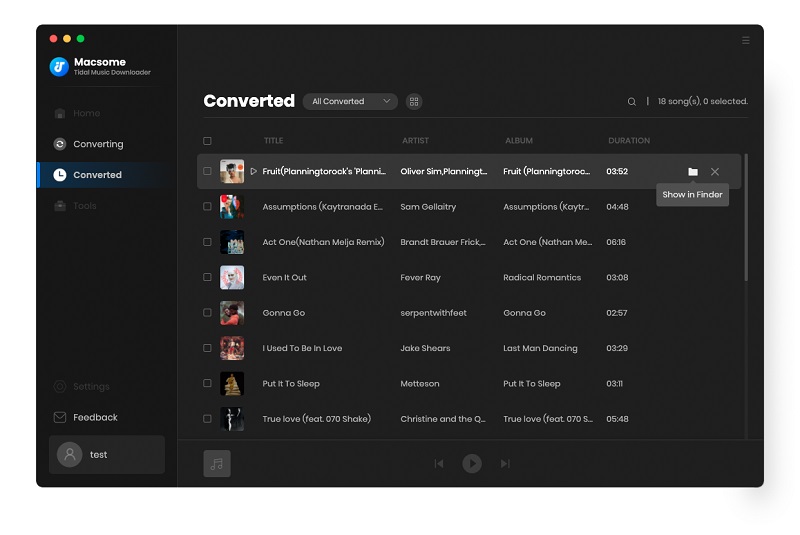This screenshot has height=535, width=800.
Task: Open the hamburger menu icon
Action: pyautogui.click(x=745, y=40)
